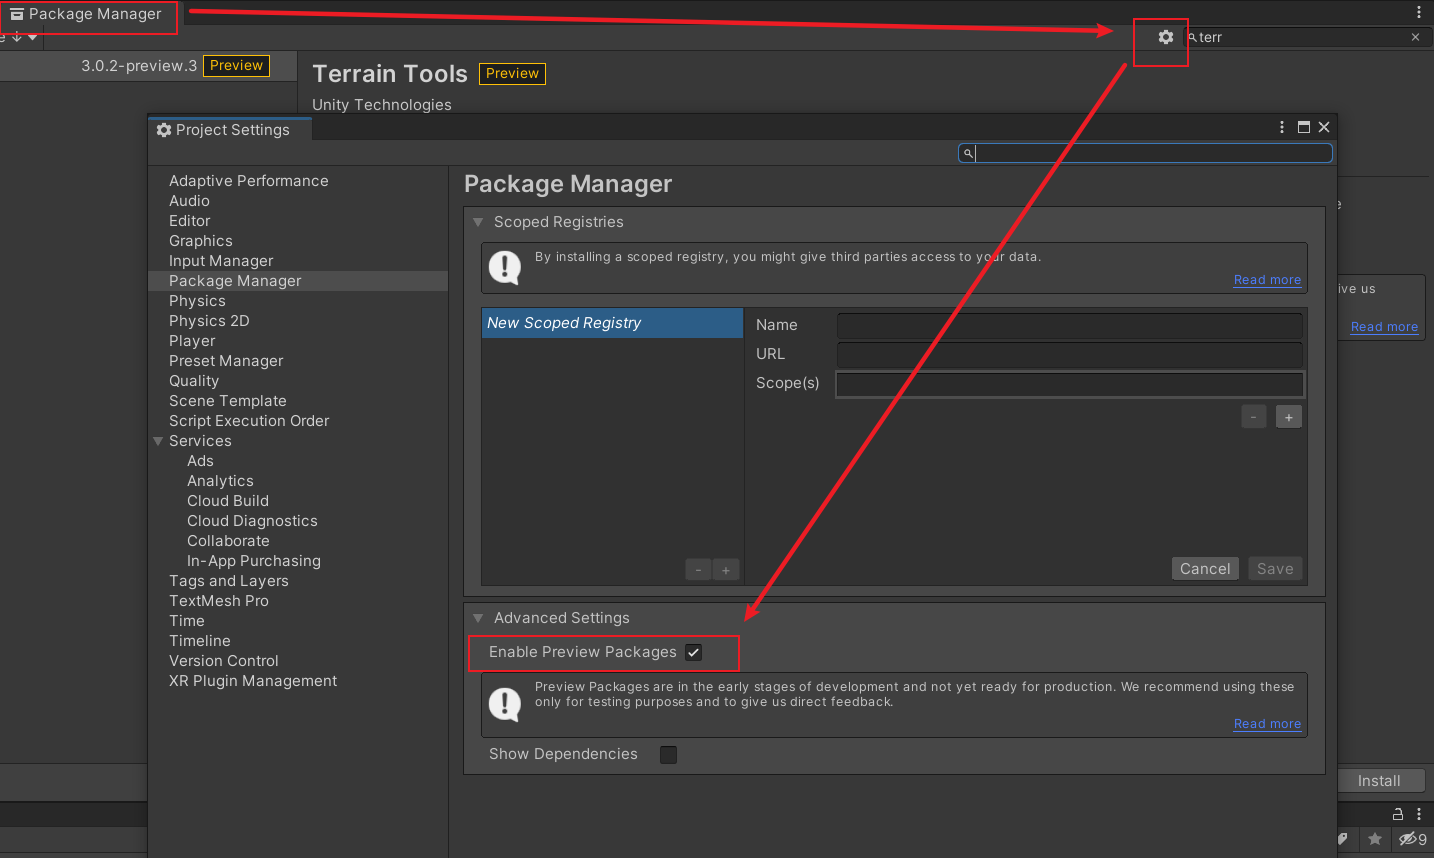Viewport: 1434px width, 858px height.
Task: Install the Terrain Tools package
Action: [1378, 781]
